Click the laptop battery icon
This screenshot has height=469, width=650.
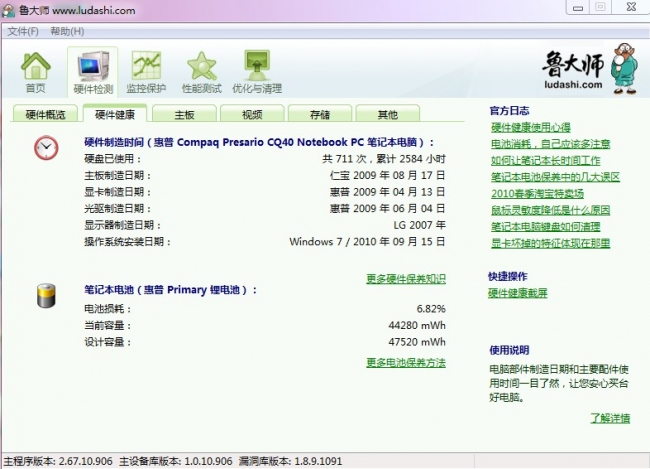point(46,294)
